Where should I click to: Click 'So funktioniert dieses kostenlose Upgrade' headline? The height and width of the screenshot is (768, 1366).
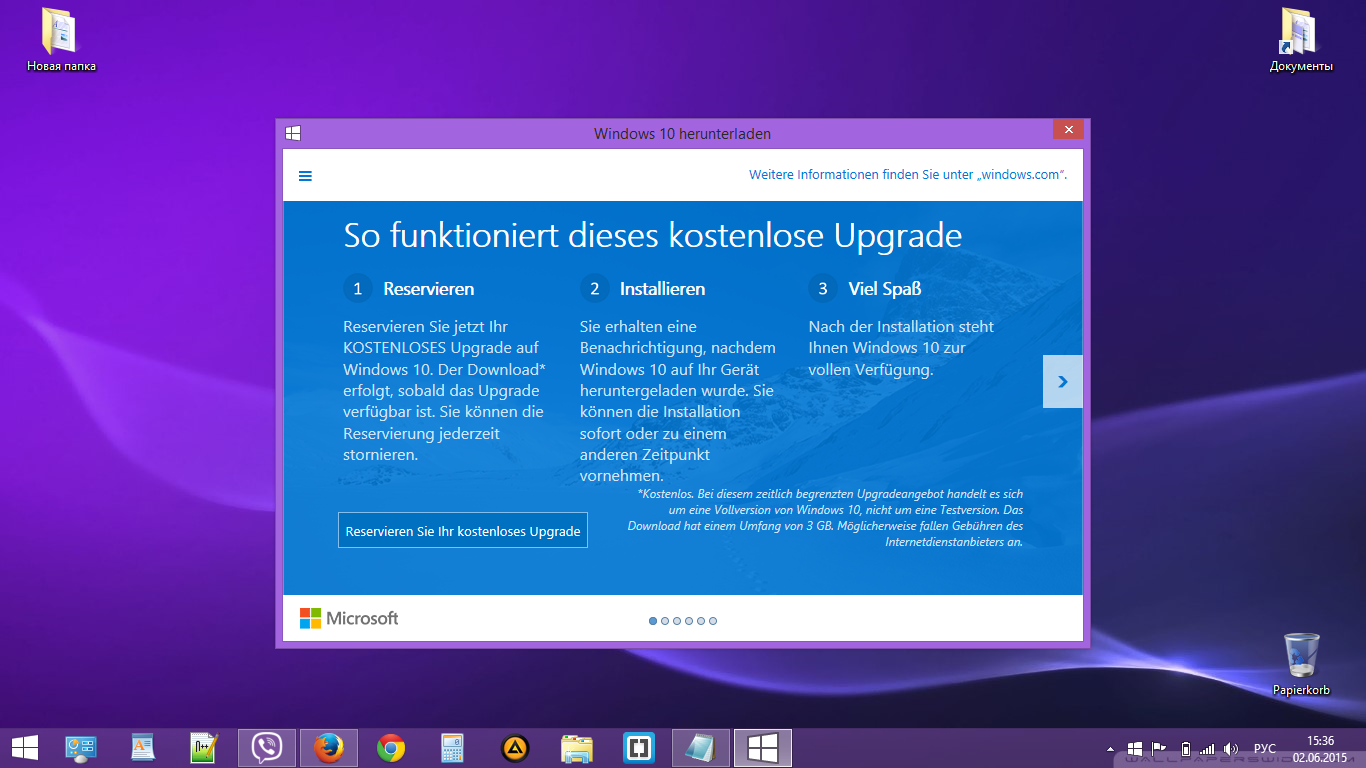653,236
